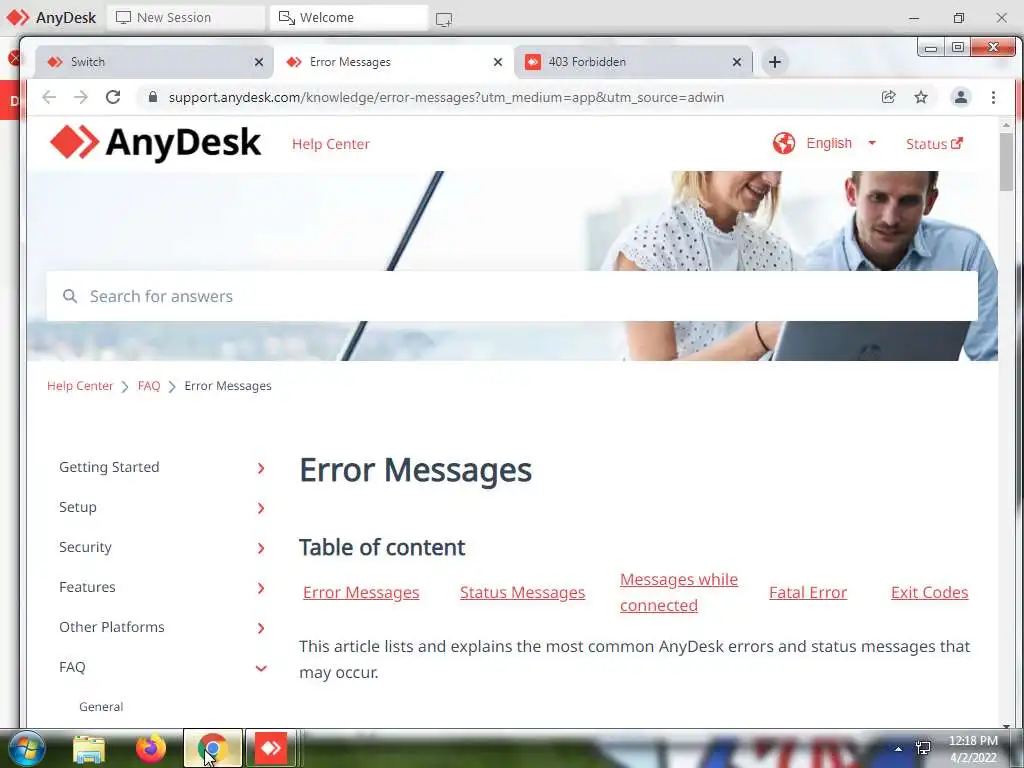
Task: Click the Search for answers field
Action: [x=512, y=296]
